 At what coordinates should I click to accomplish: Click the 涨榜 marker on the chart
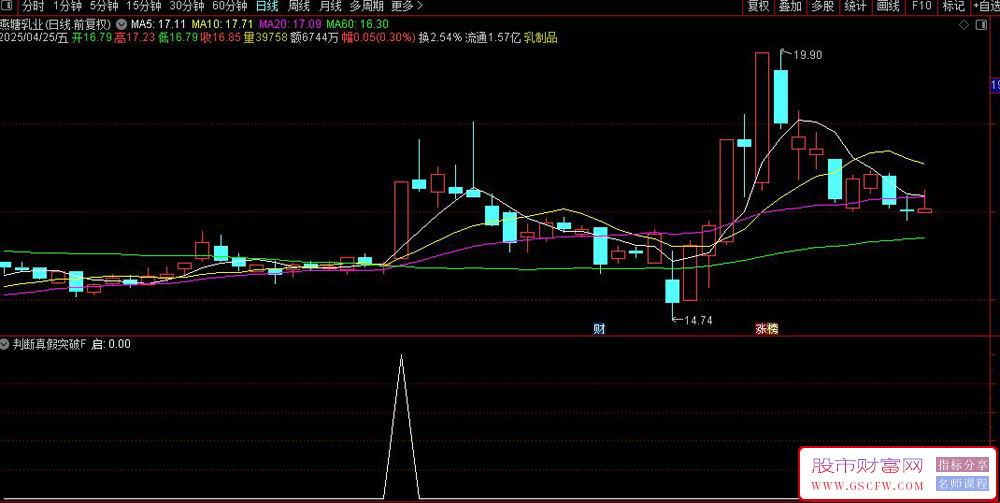[x=767, y=329]
